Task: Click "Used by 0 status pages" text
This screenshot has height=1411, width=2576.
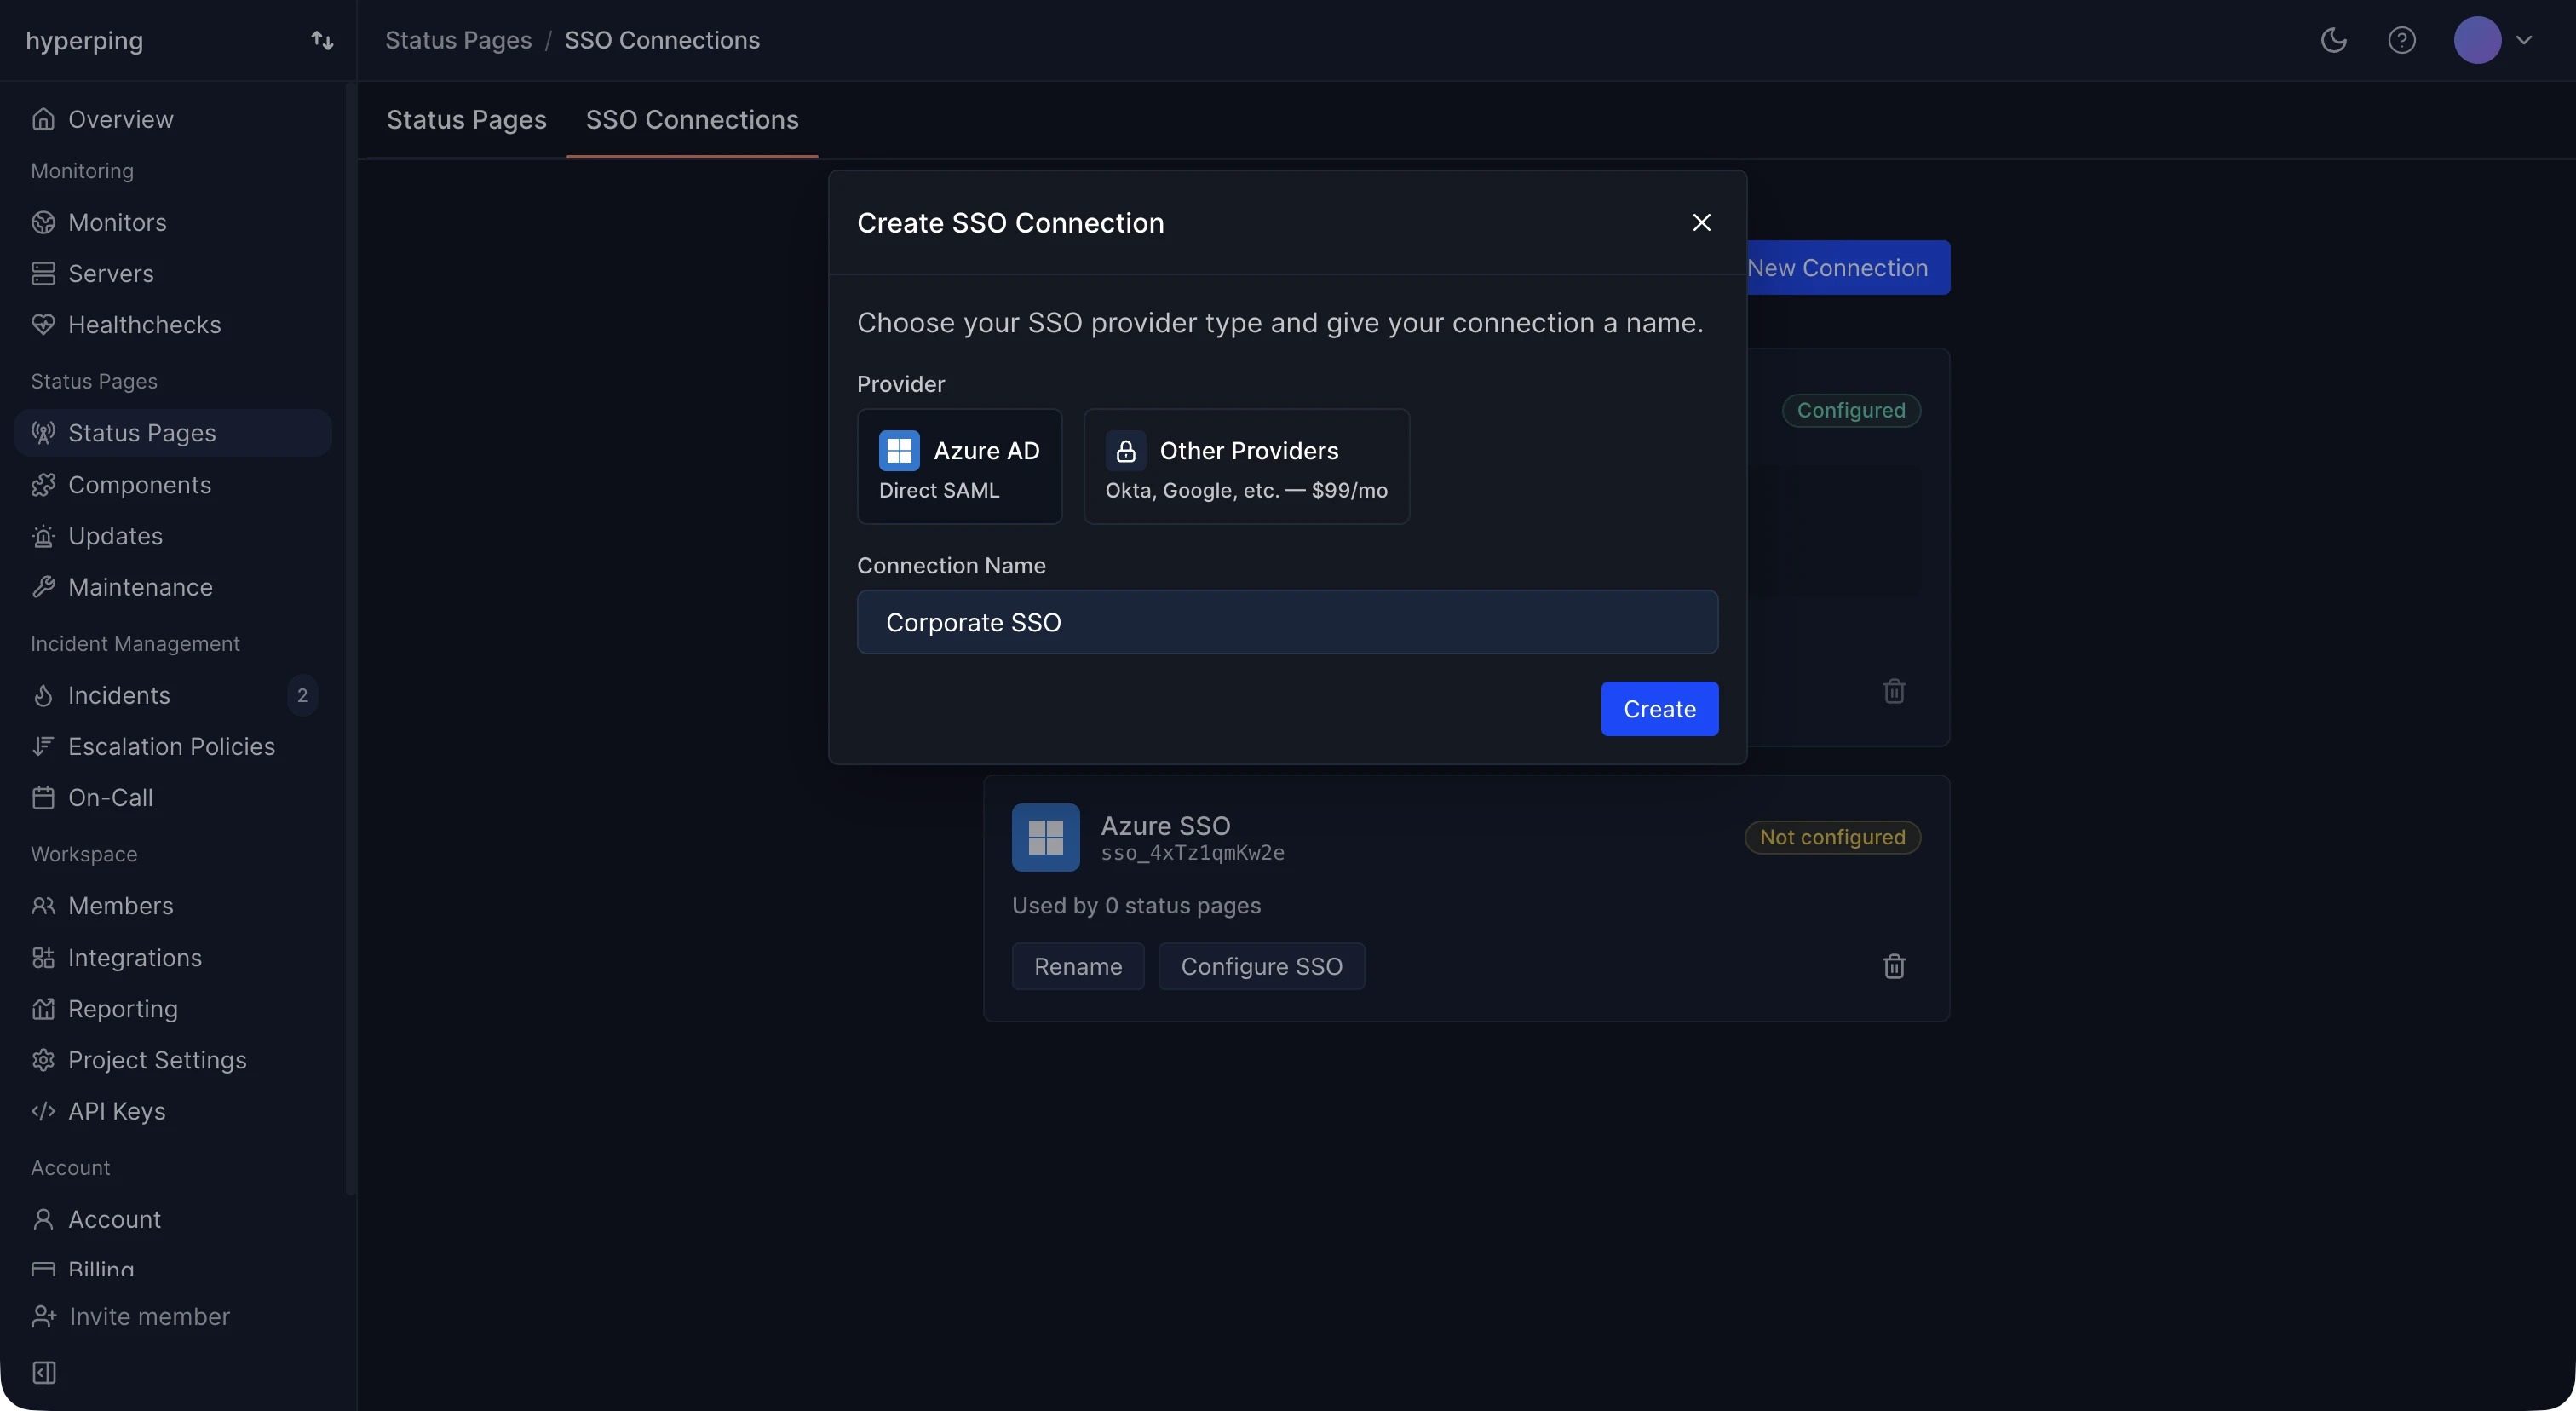Action: click(x=1136, y=906)
